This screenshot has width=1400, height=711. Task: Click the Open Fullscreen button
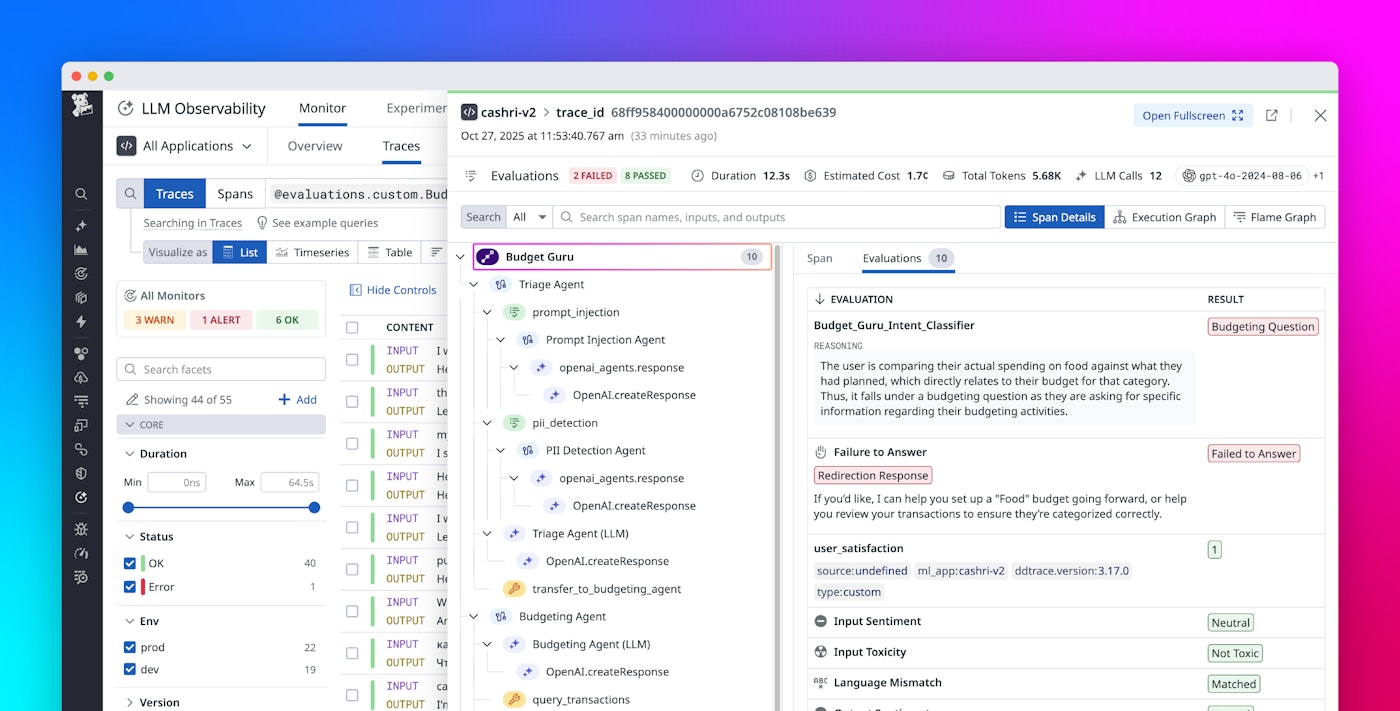tap(1192, 115)
